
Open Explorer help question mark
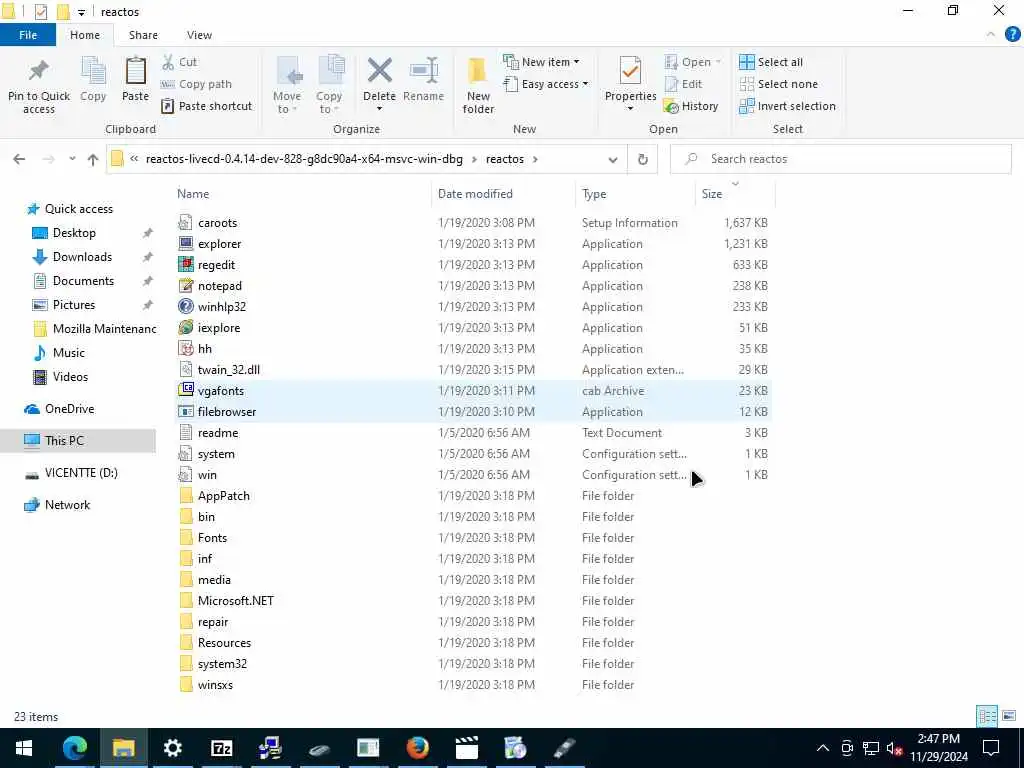coord(1012,35)
